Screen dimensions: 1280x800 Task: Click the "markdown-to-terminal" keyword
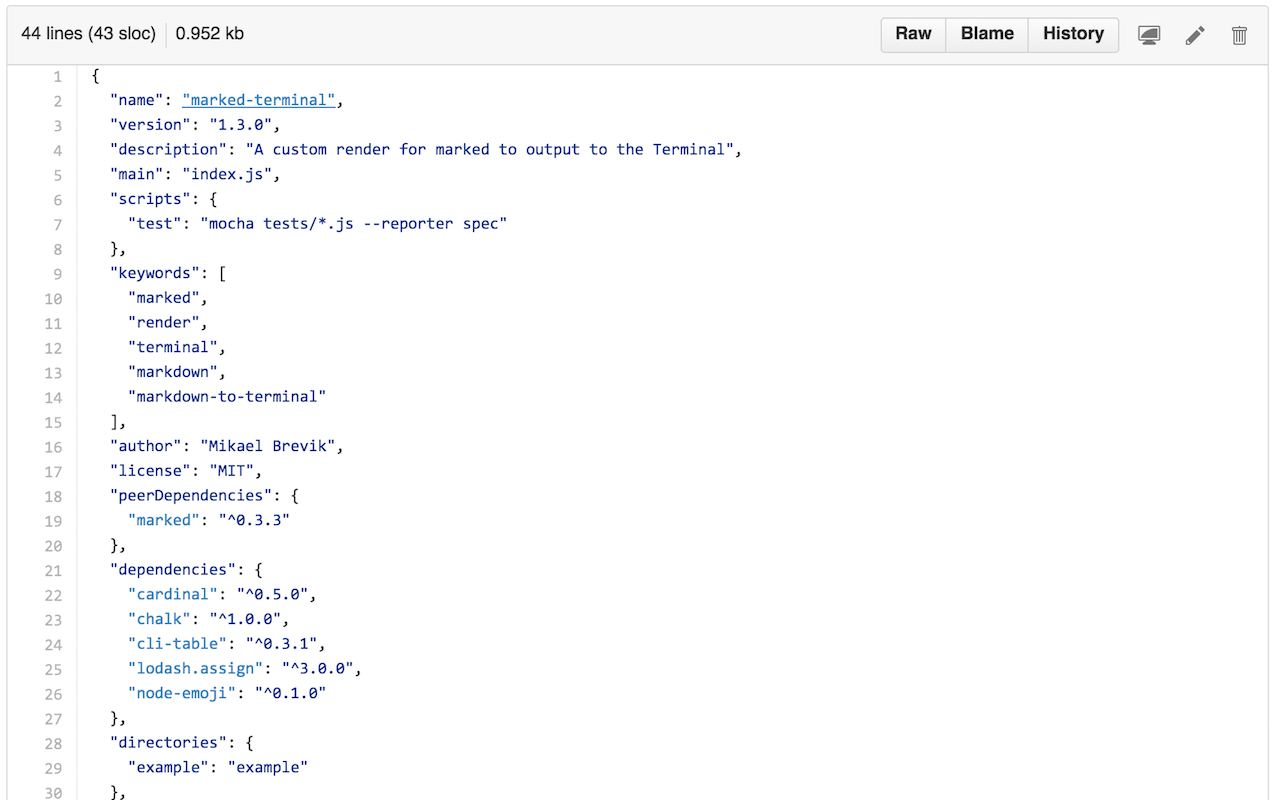pos(227,397)
